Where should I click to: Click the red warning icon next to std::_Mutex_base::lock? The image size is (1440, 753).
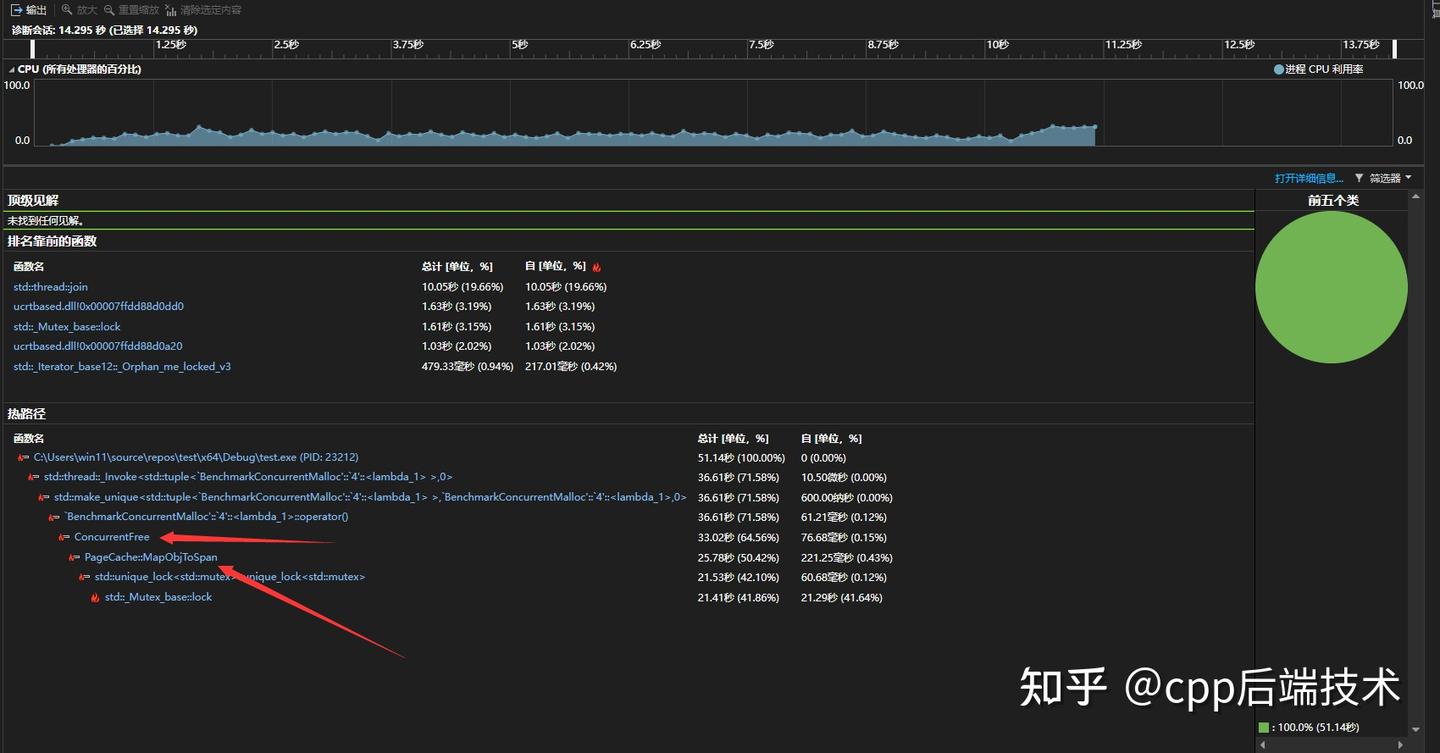coord(94,597)
